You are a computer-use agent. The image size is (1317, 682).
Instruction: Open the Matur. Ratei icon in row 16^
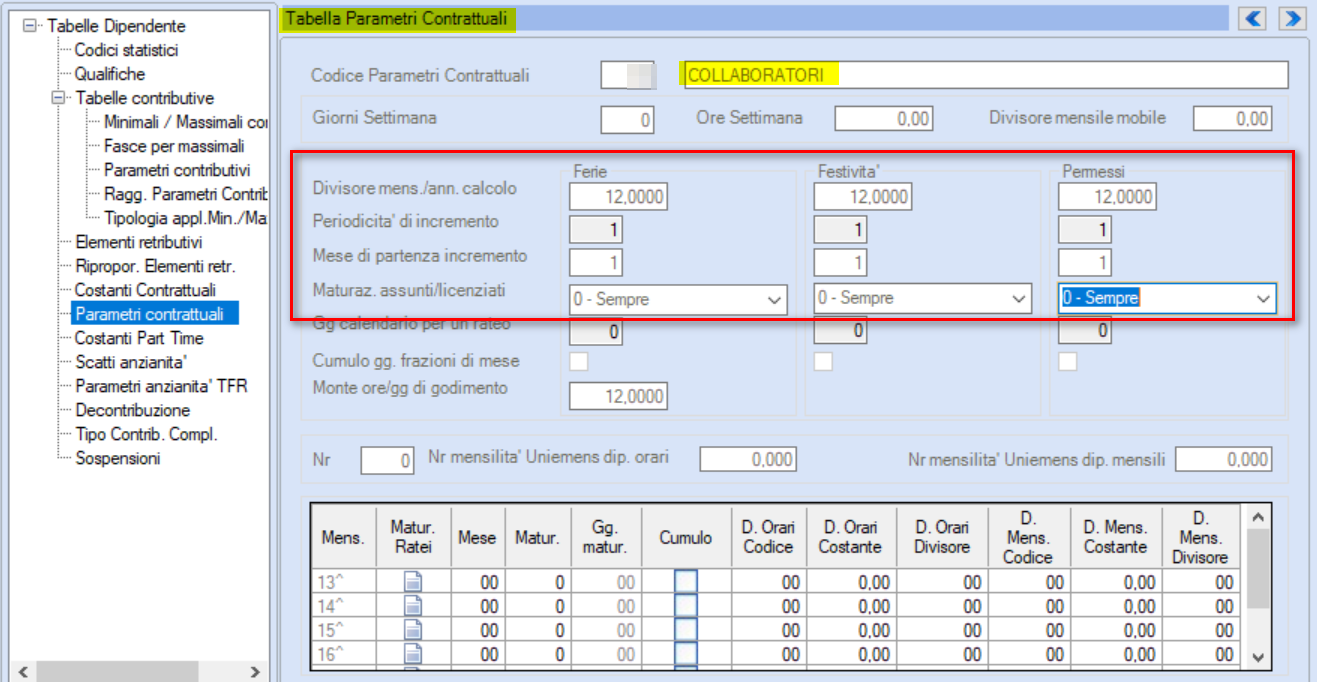pos(414,654)
